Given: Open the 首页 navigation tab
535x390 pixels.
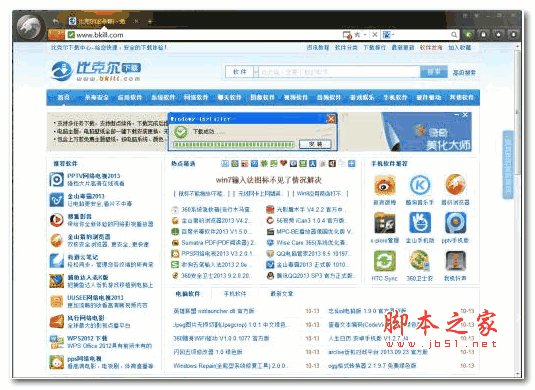Looking at the screenshot, I should tap(63, 98).
